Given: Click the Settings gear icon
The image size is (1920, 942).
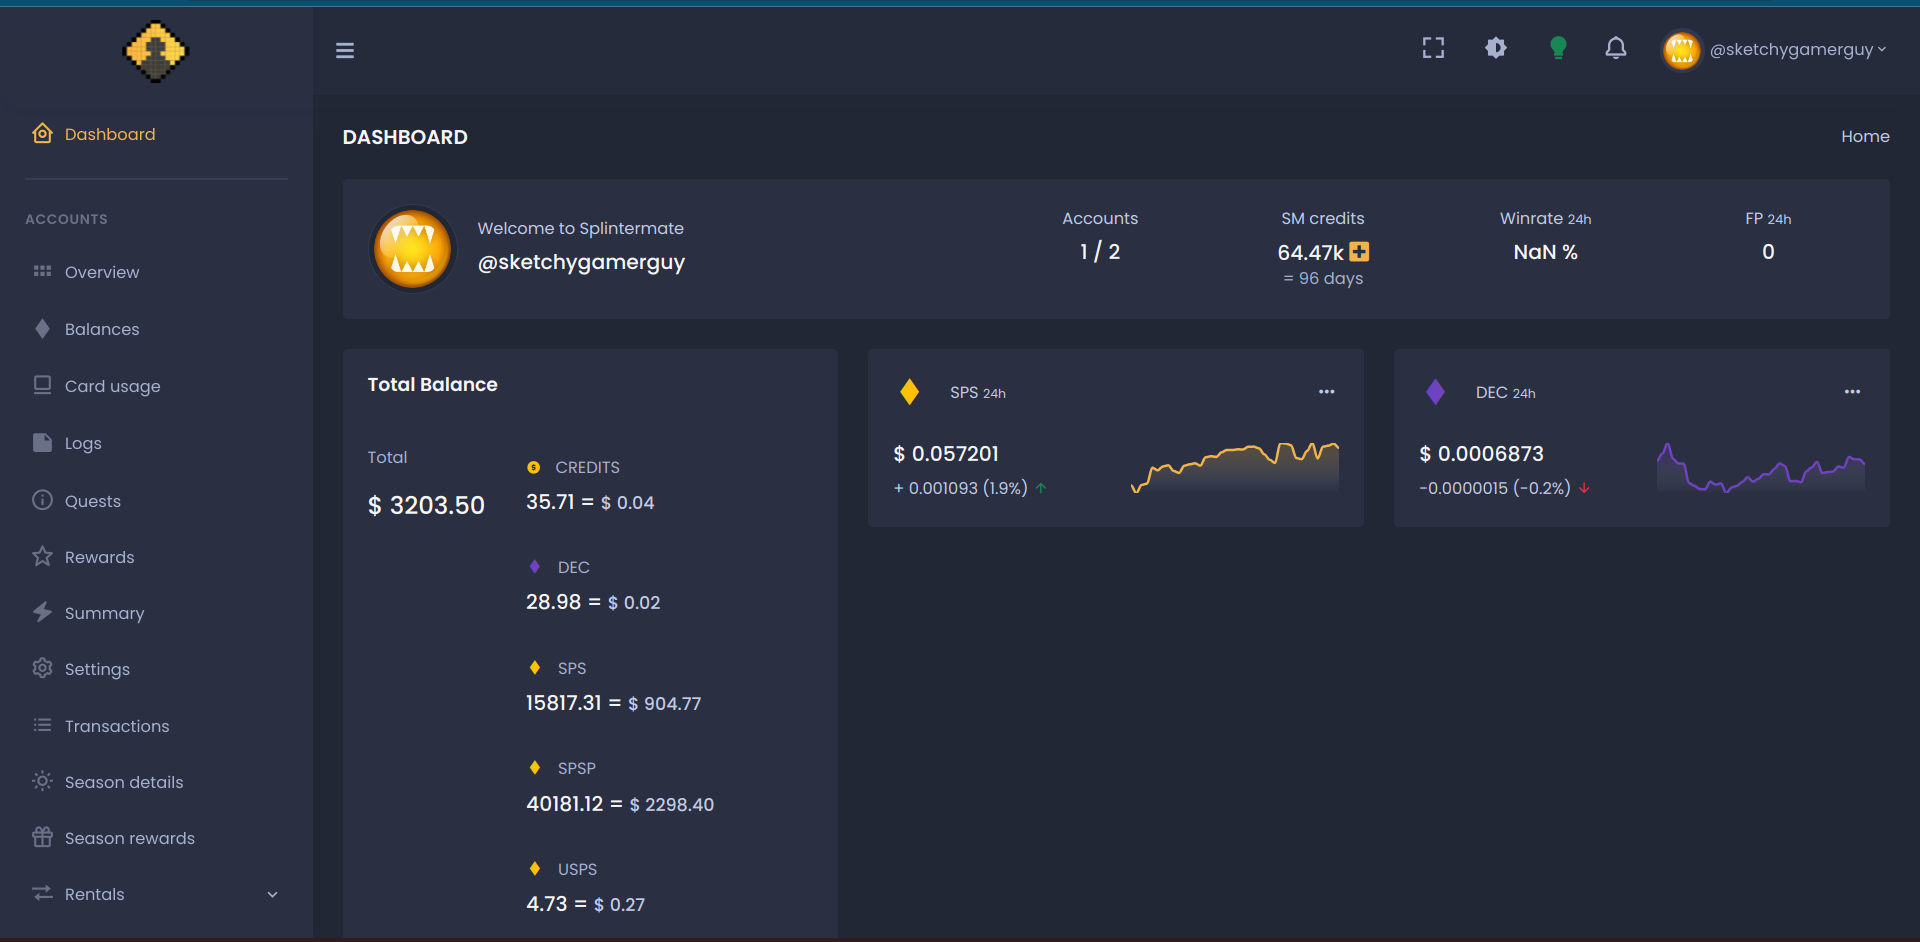Looking at the screenshot, I should coord(42,668).
